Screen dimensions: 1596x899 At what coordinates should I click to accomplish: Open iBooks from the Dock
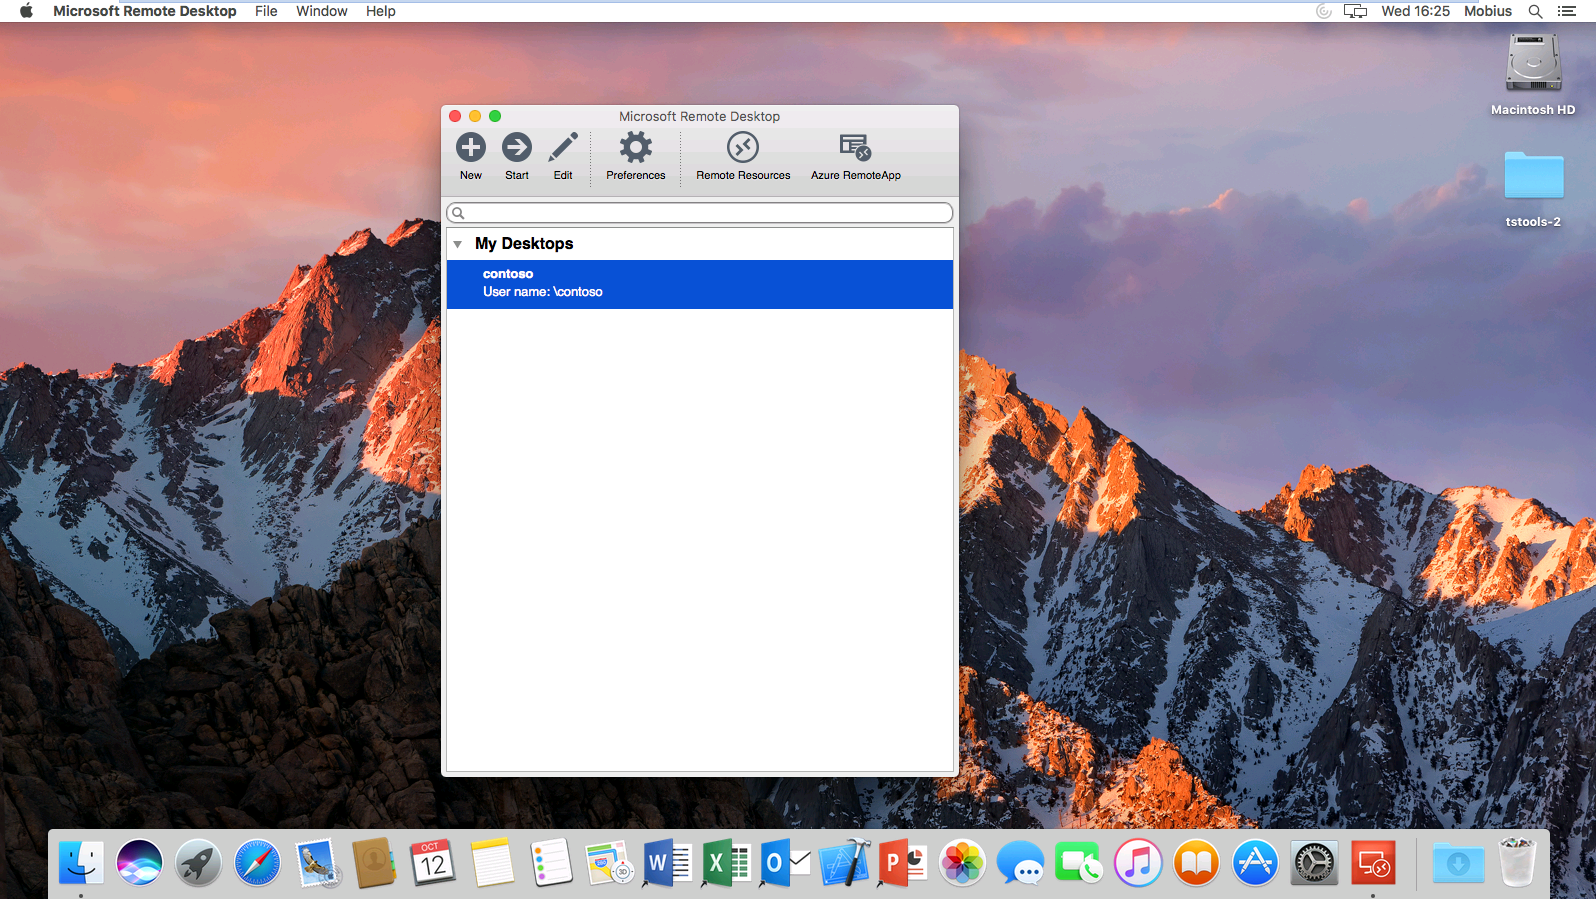[x=1196, y=862]
